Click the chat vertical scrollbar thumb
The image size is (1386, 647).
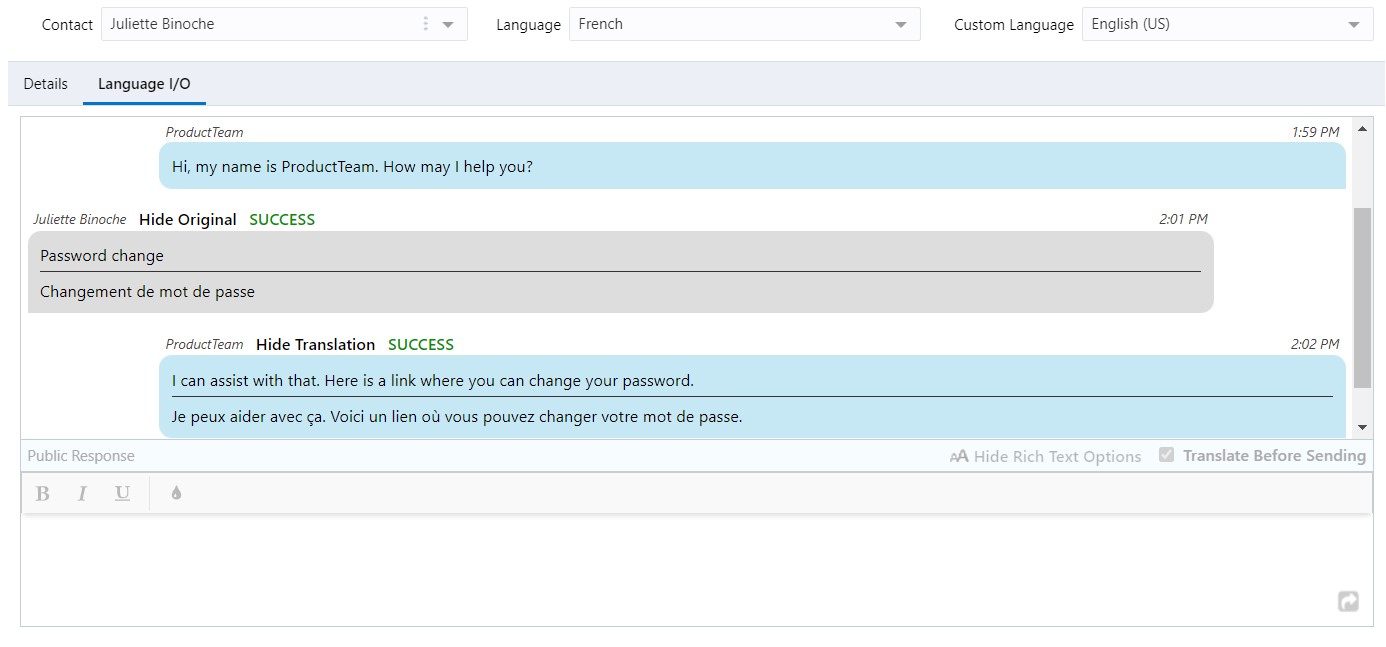click(x=1362, y=297)
